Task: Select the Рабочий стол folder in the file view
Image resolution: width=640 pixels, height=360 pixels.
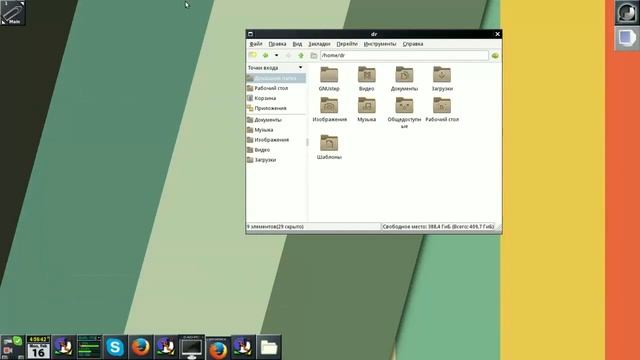Action: pos(442,106)
